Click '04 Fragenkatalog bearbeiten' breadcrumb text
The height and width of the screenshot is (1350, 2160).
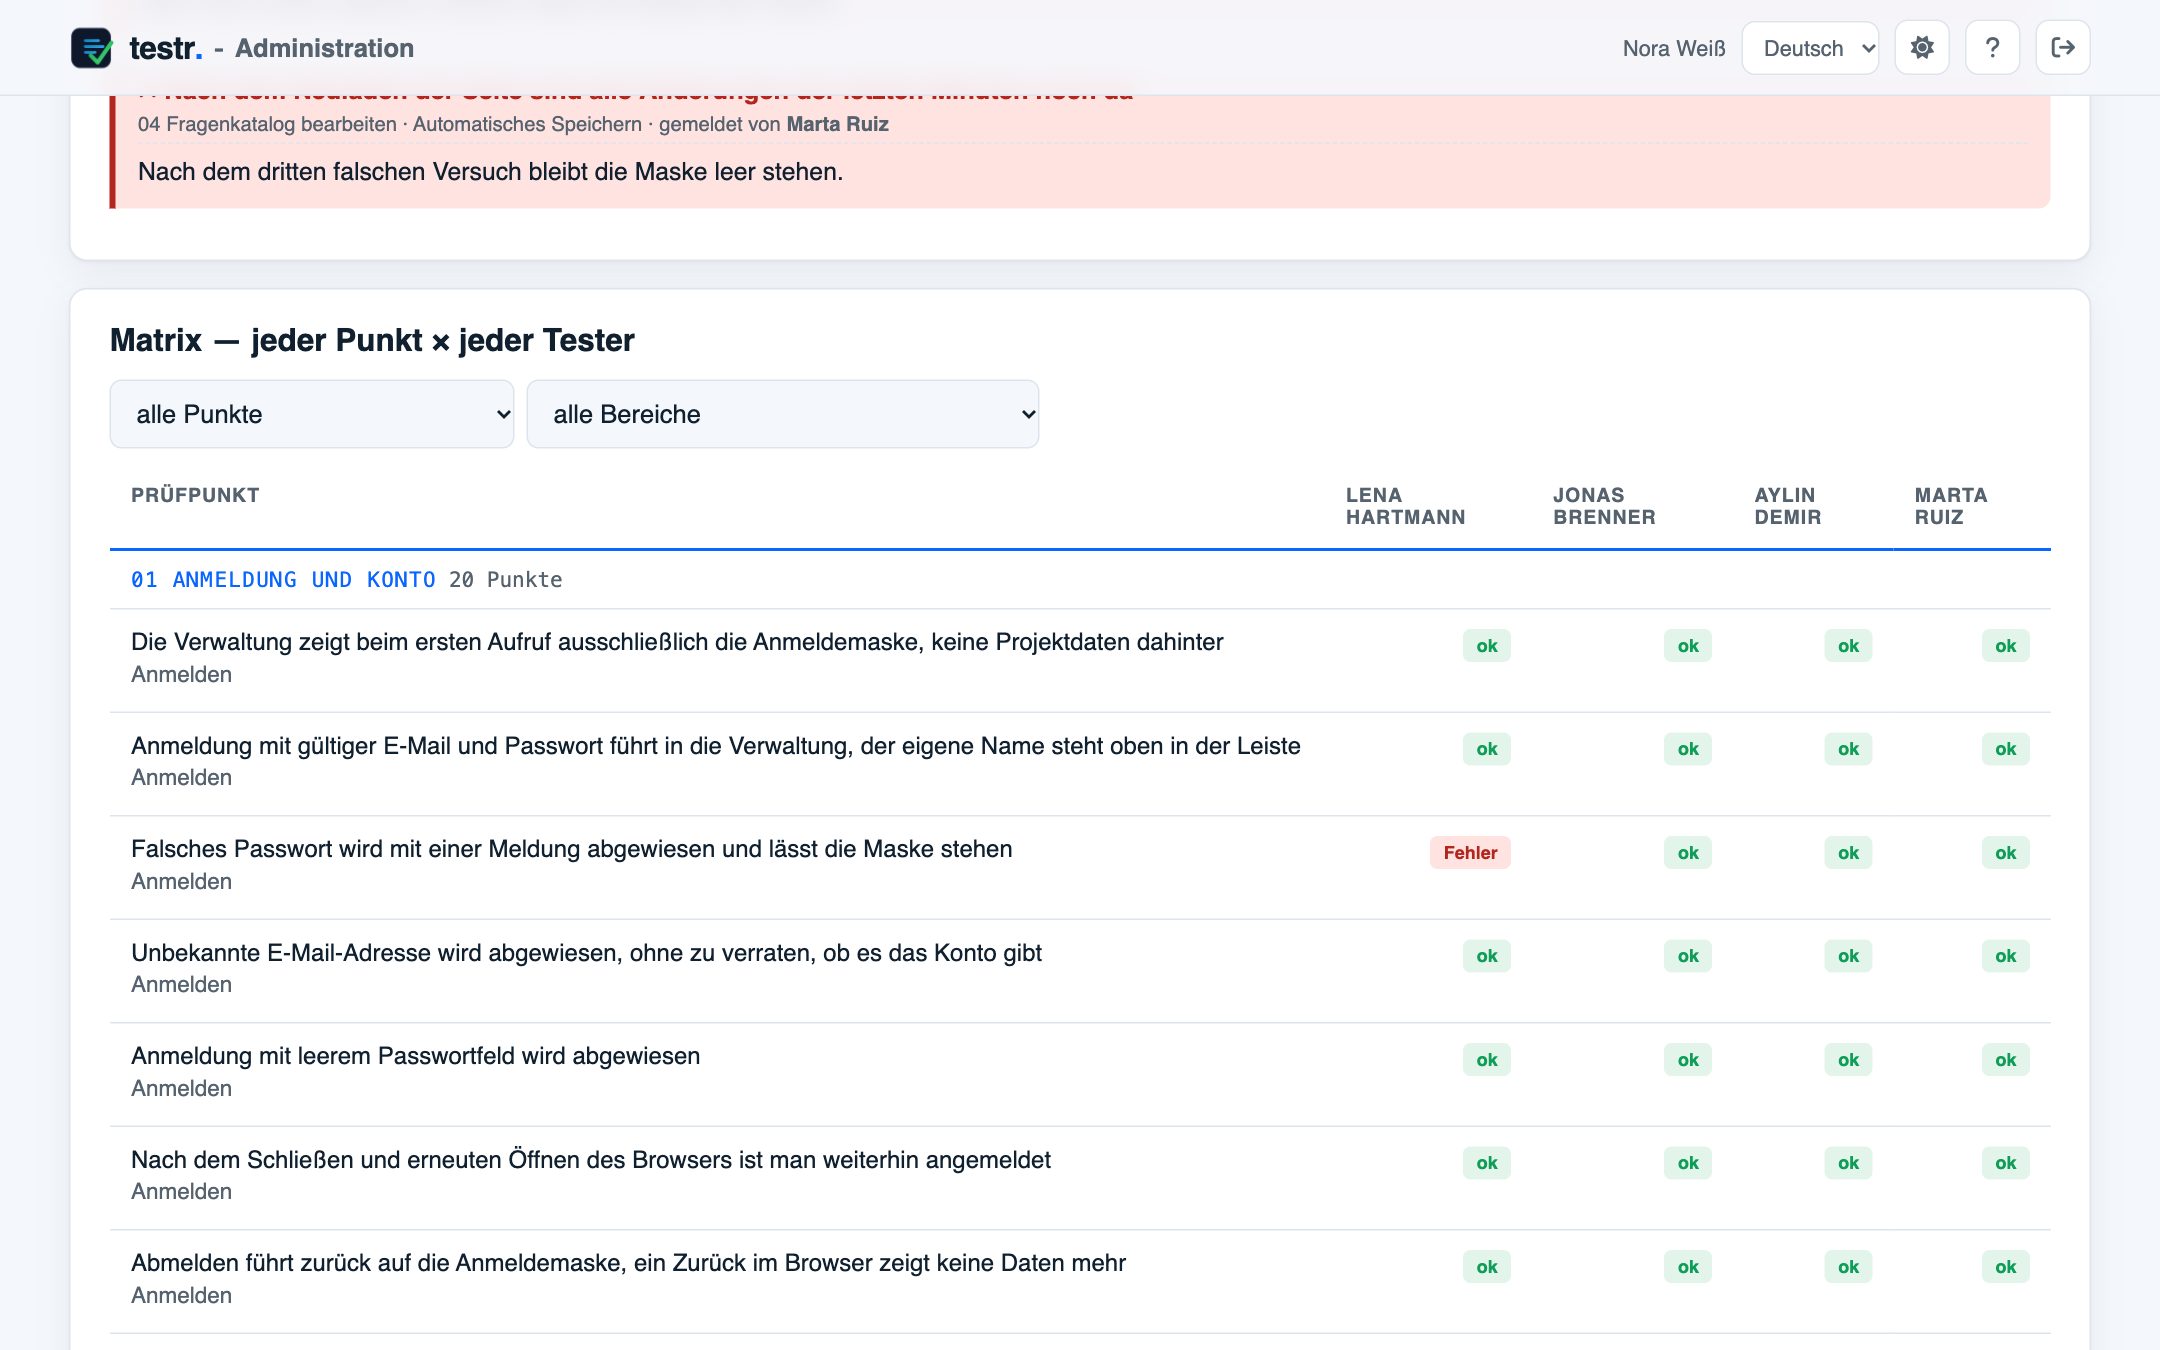point(267,124)
